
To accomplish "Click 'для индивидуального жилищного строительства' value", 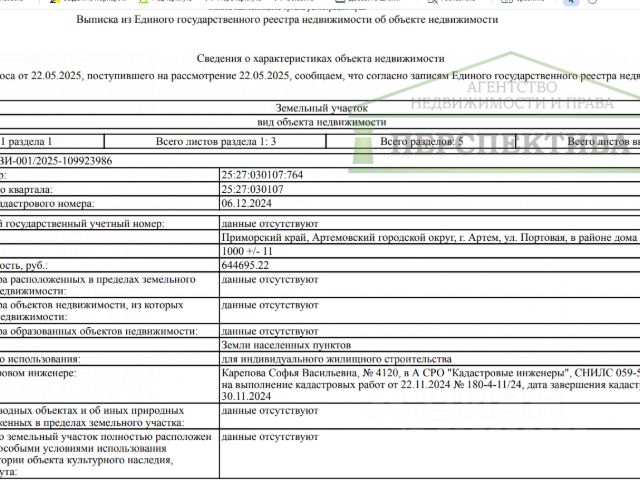I will point(336,359).
